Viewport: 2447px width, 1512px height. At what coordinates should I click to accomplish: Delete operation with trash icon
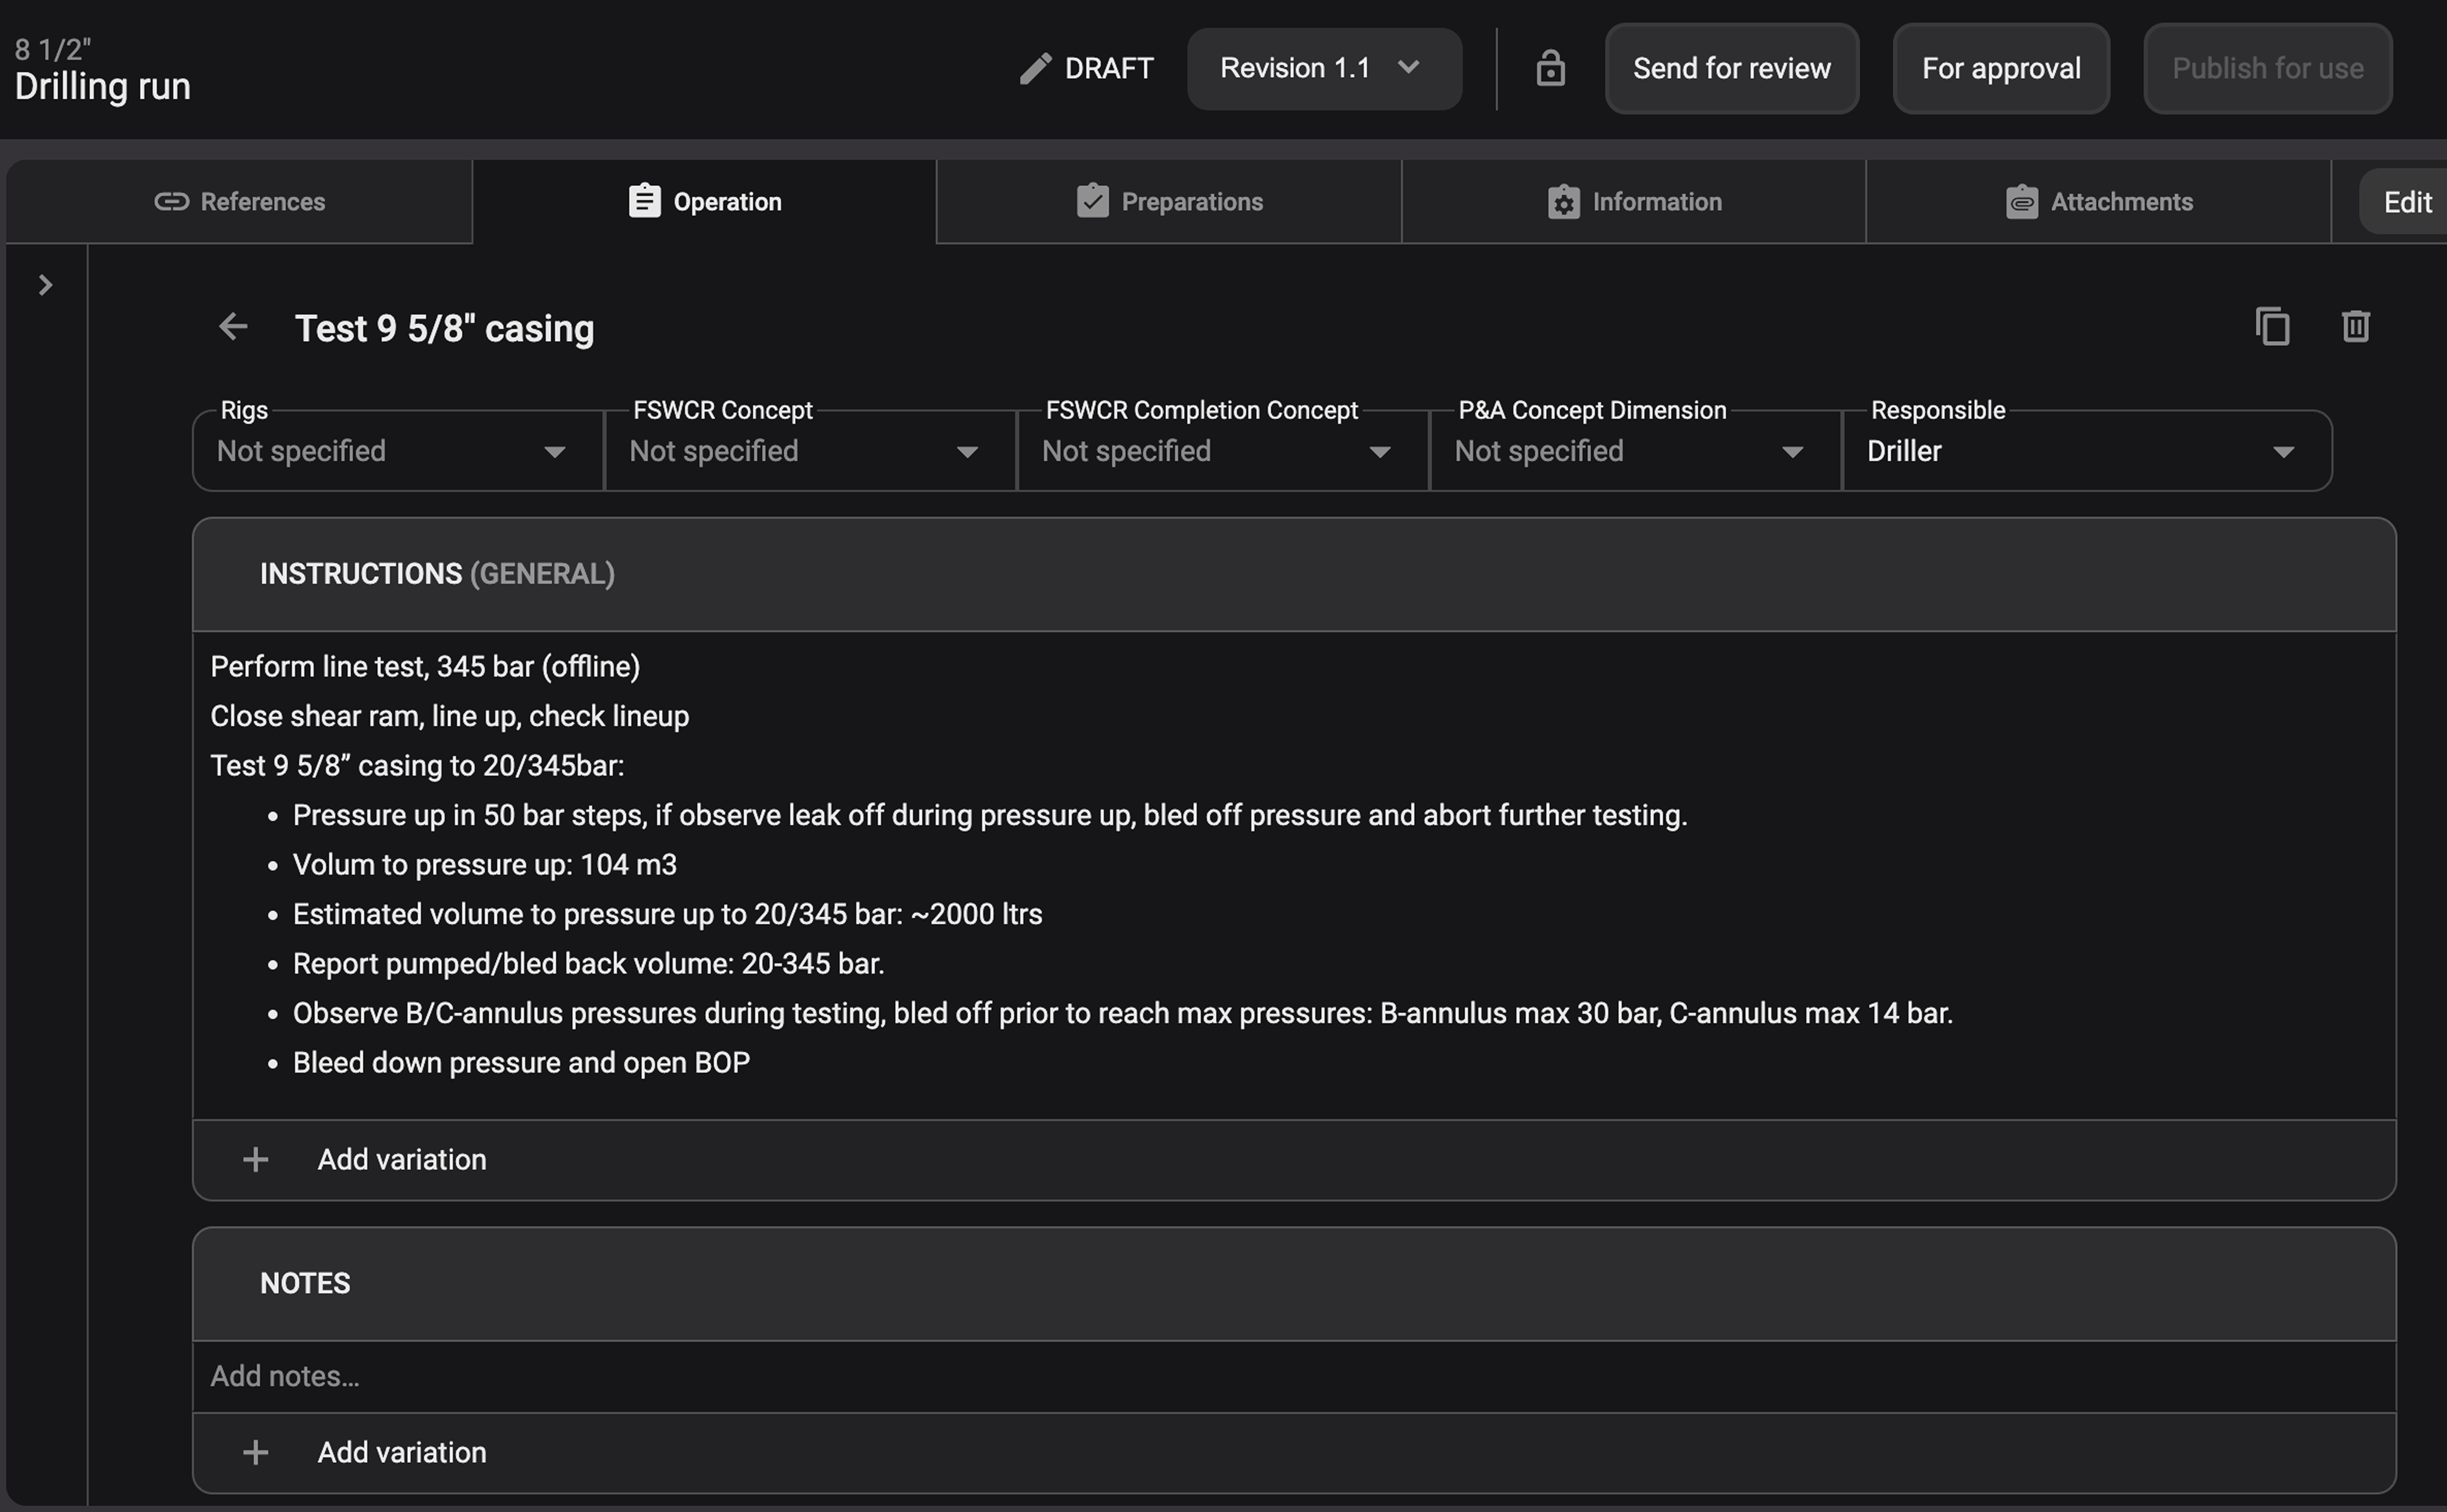pos(2355,327)
